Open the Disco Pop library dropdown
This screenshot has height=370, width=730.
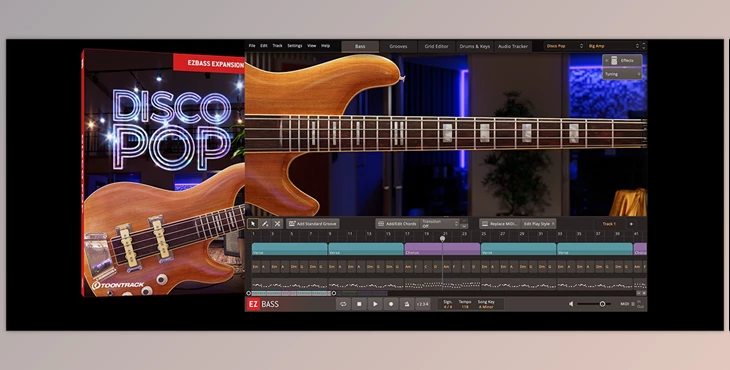point(564,46)
